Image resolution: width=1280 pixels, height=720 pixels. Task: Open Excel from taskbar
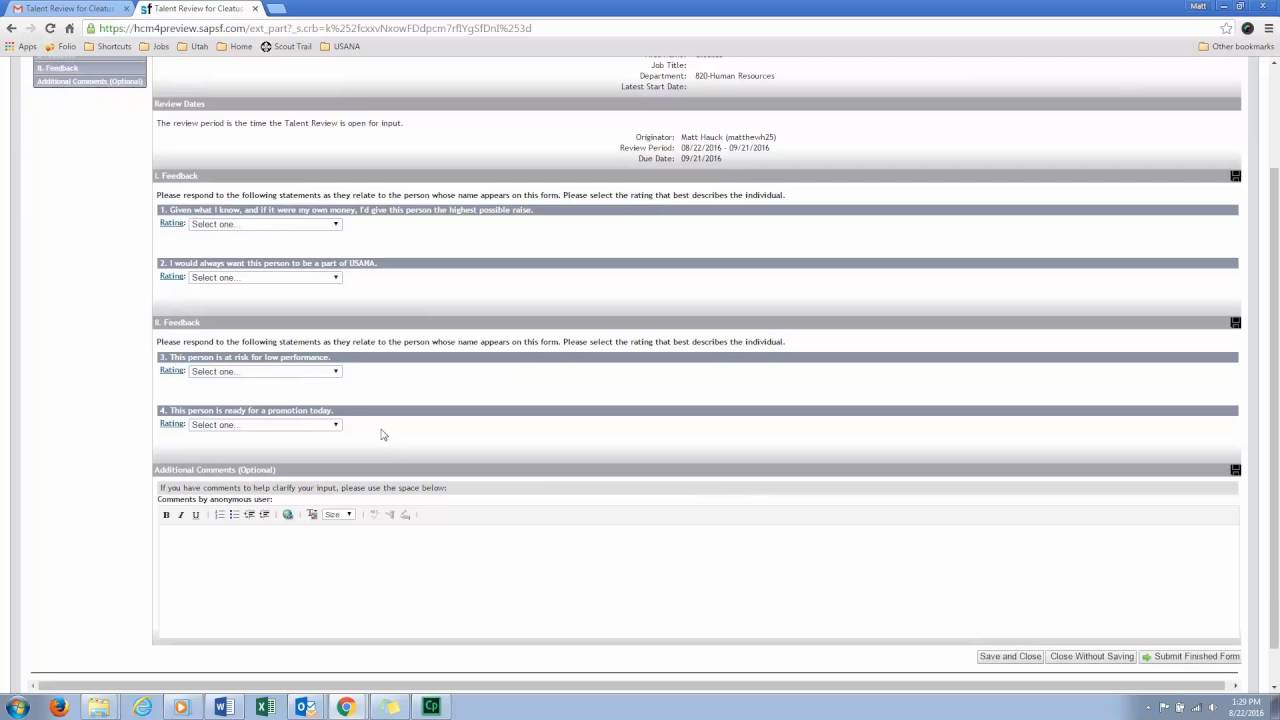click(x=265, y=707)
